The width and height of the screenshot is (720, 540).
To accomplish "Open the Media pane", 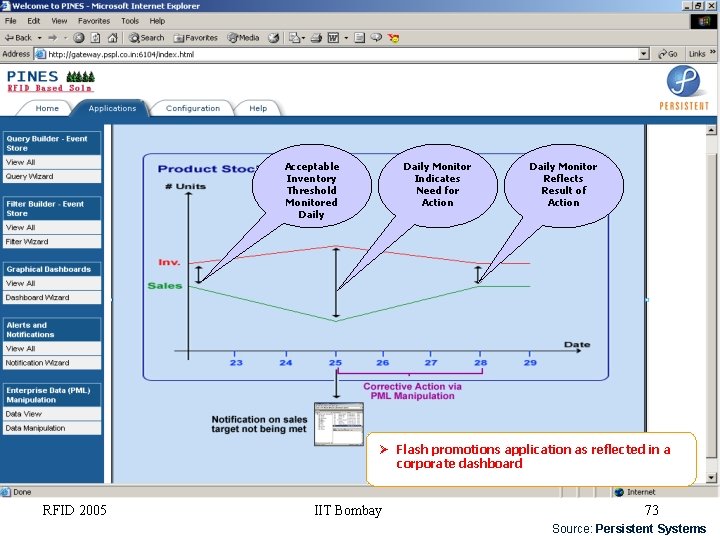I will click(x=244, y=38).
